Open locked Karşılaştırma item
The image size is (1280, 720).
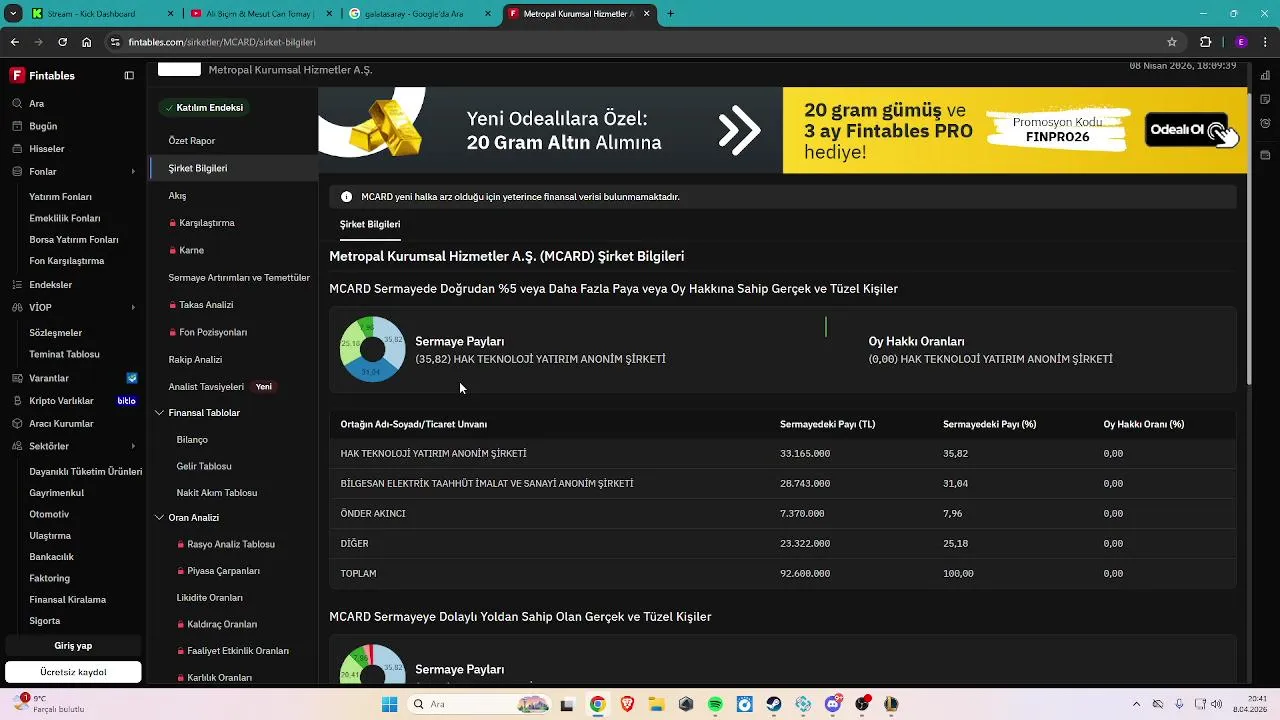pos(202,223)
